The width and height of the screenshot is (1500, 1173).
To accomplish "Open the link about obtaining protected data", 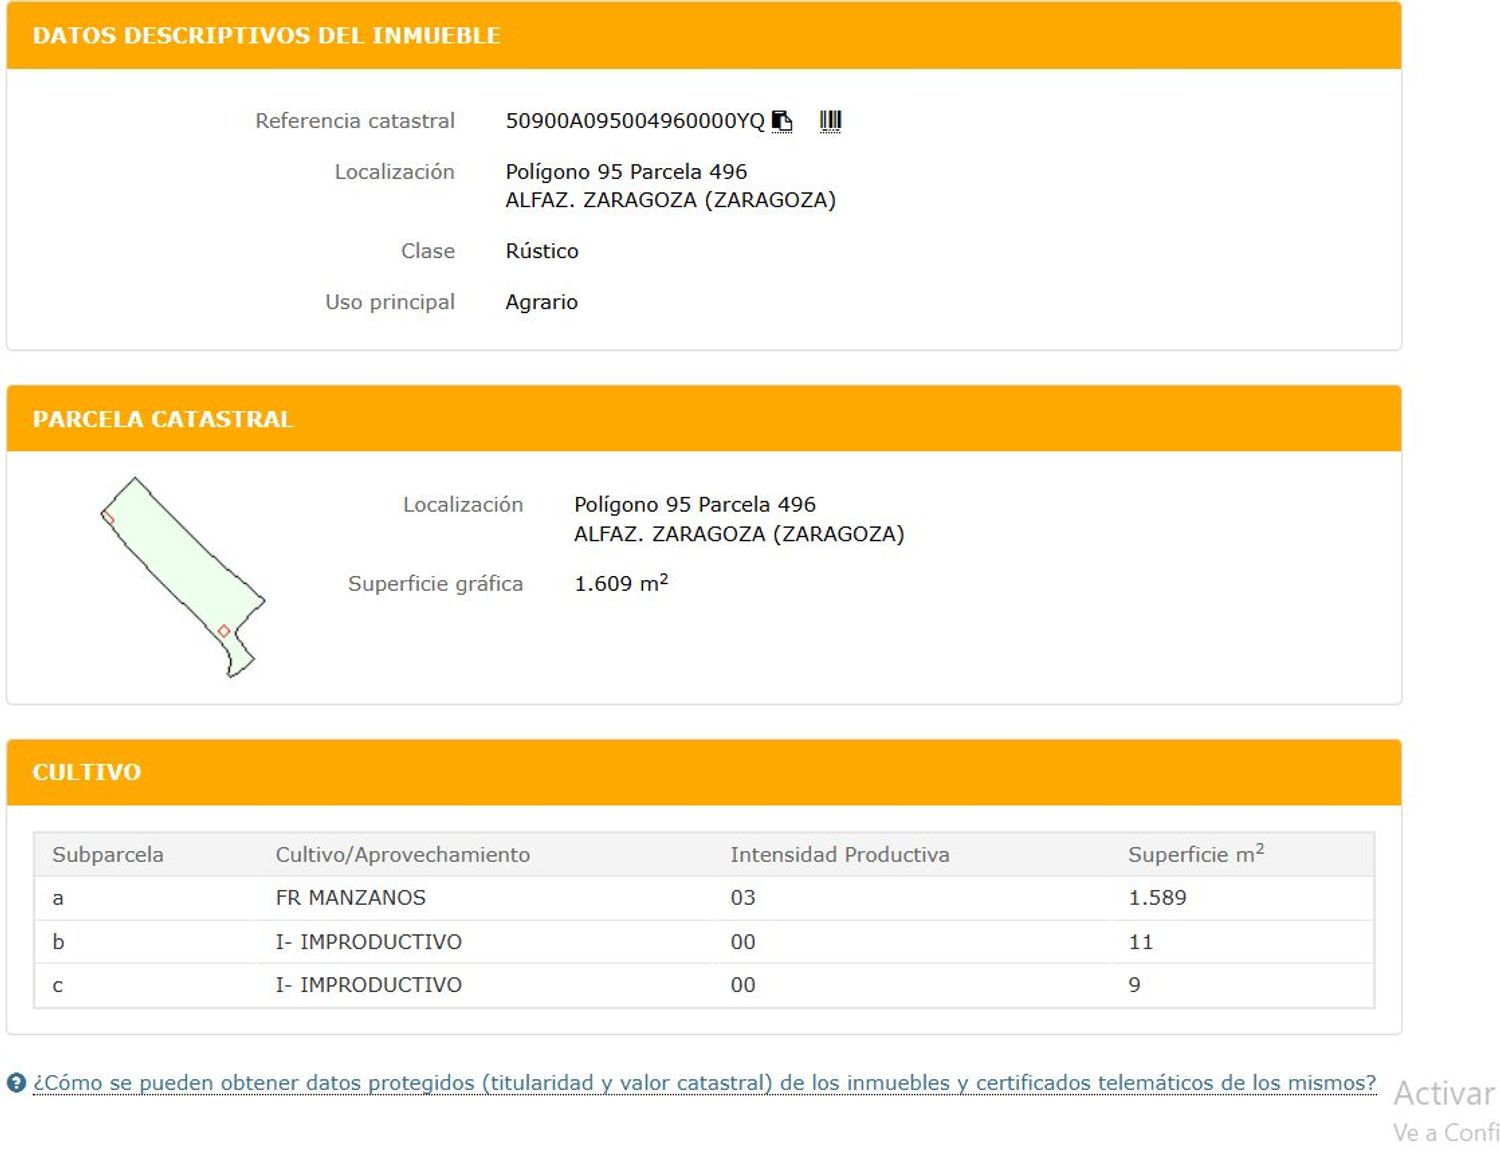I will point(704,1083).
